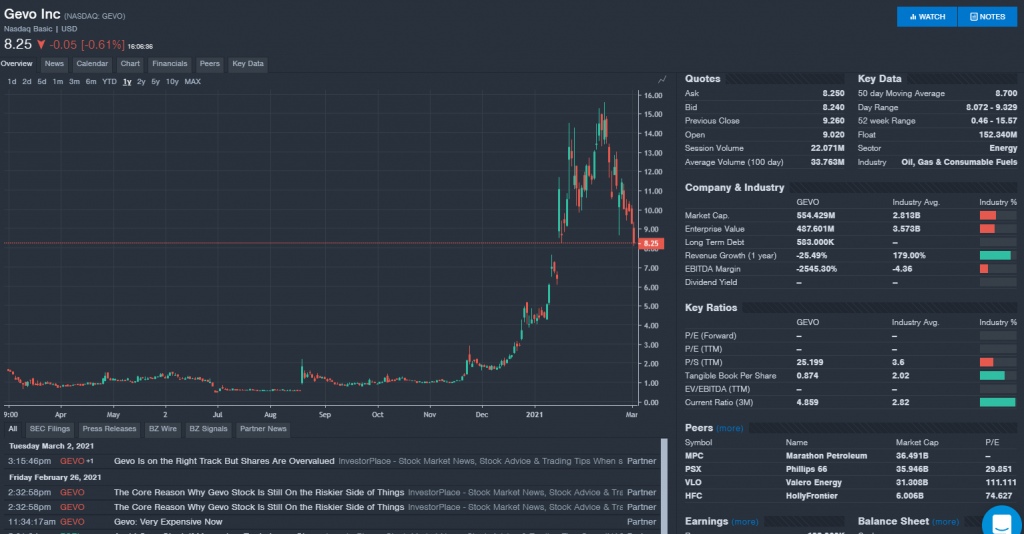The image size is (1024, 534).
Task: Select the 2d chart range
Action: click(27, 82)
